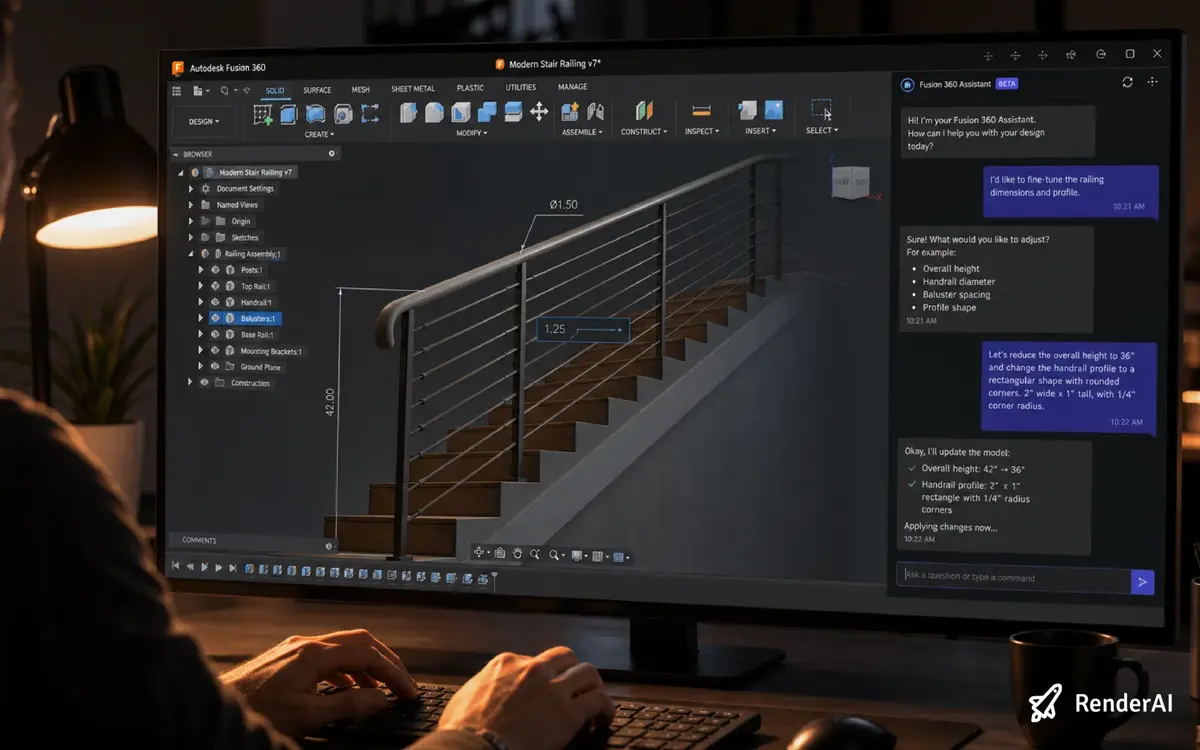The height and width of the screenshot is (750, 1200).
Task: Select the New Component tool in Assemble
Action: (x=571, y=112)
